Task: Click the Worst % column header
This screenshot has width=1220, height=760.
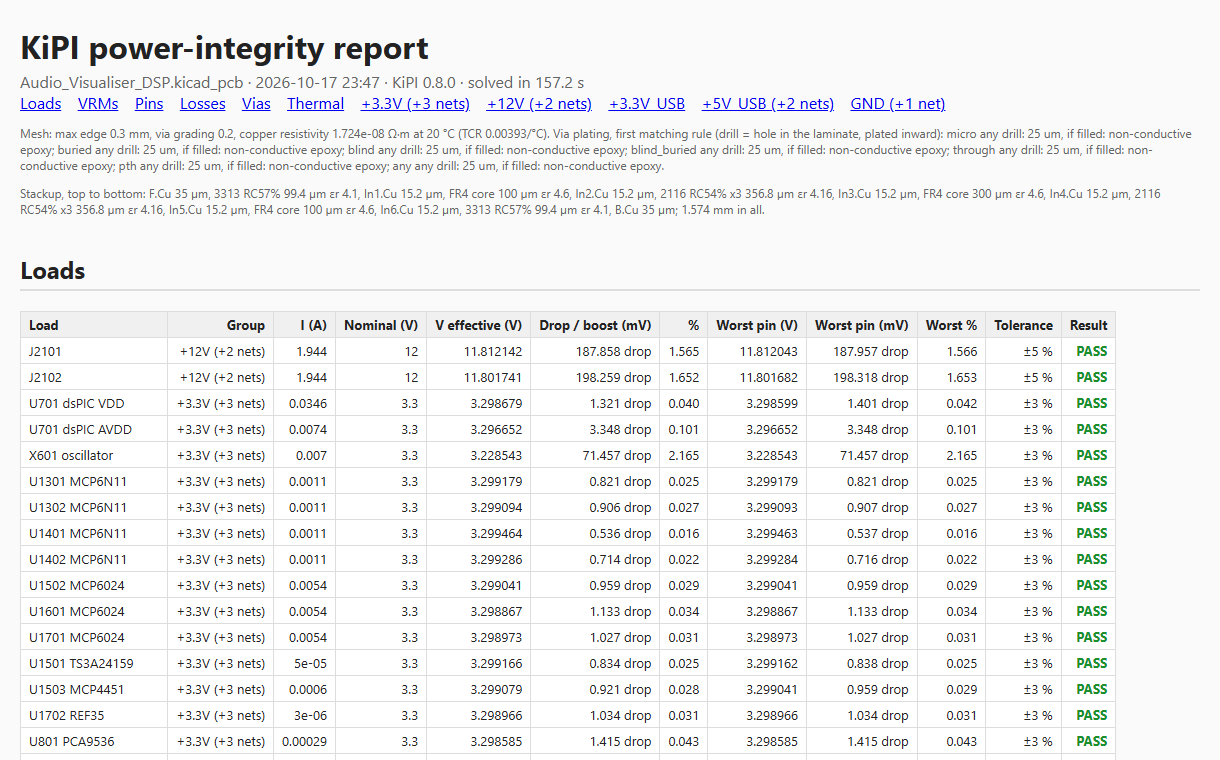Action: click(951, 325)
